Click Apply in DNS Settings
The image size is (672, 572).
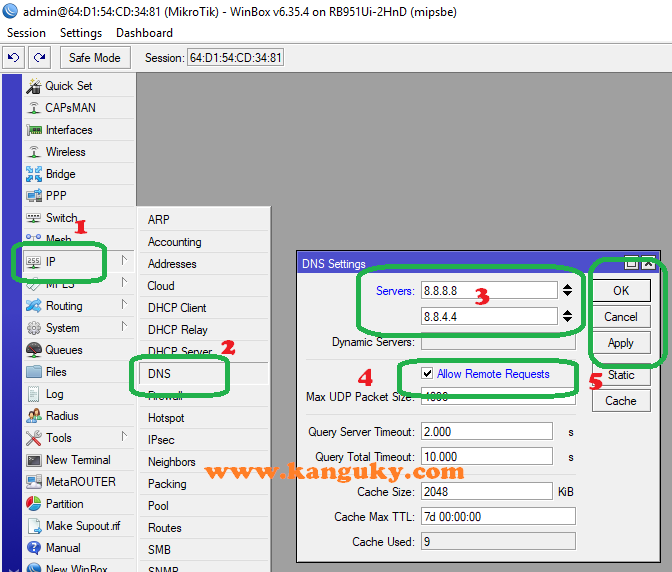(621, 343)
